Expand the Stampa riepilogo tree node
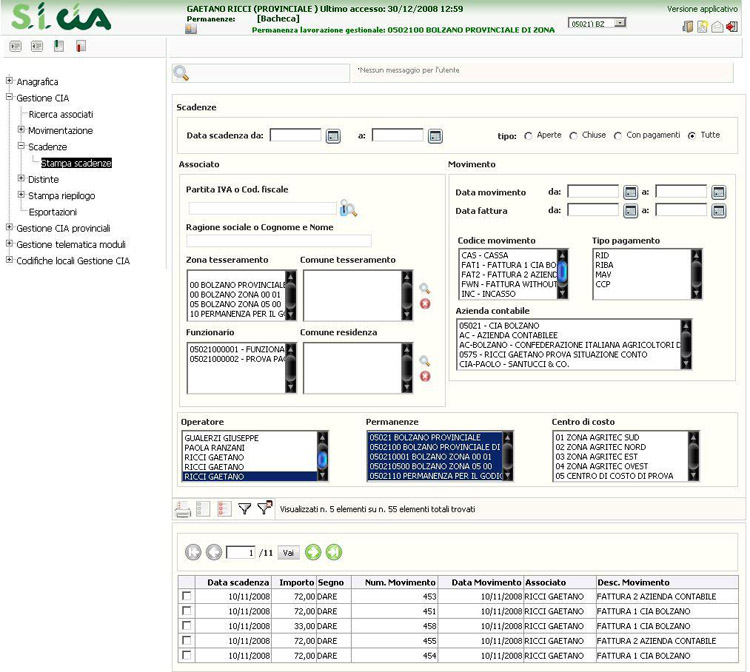This screenshot has width=750, height=672. pyautogui.click(x=21, y=195)
